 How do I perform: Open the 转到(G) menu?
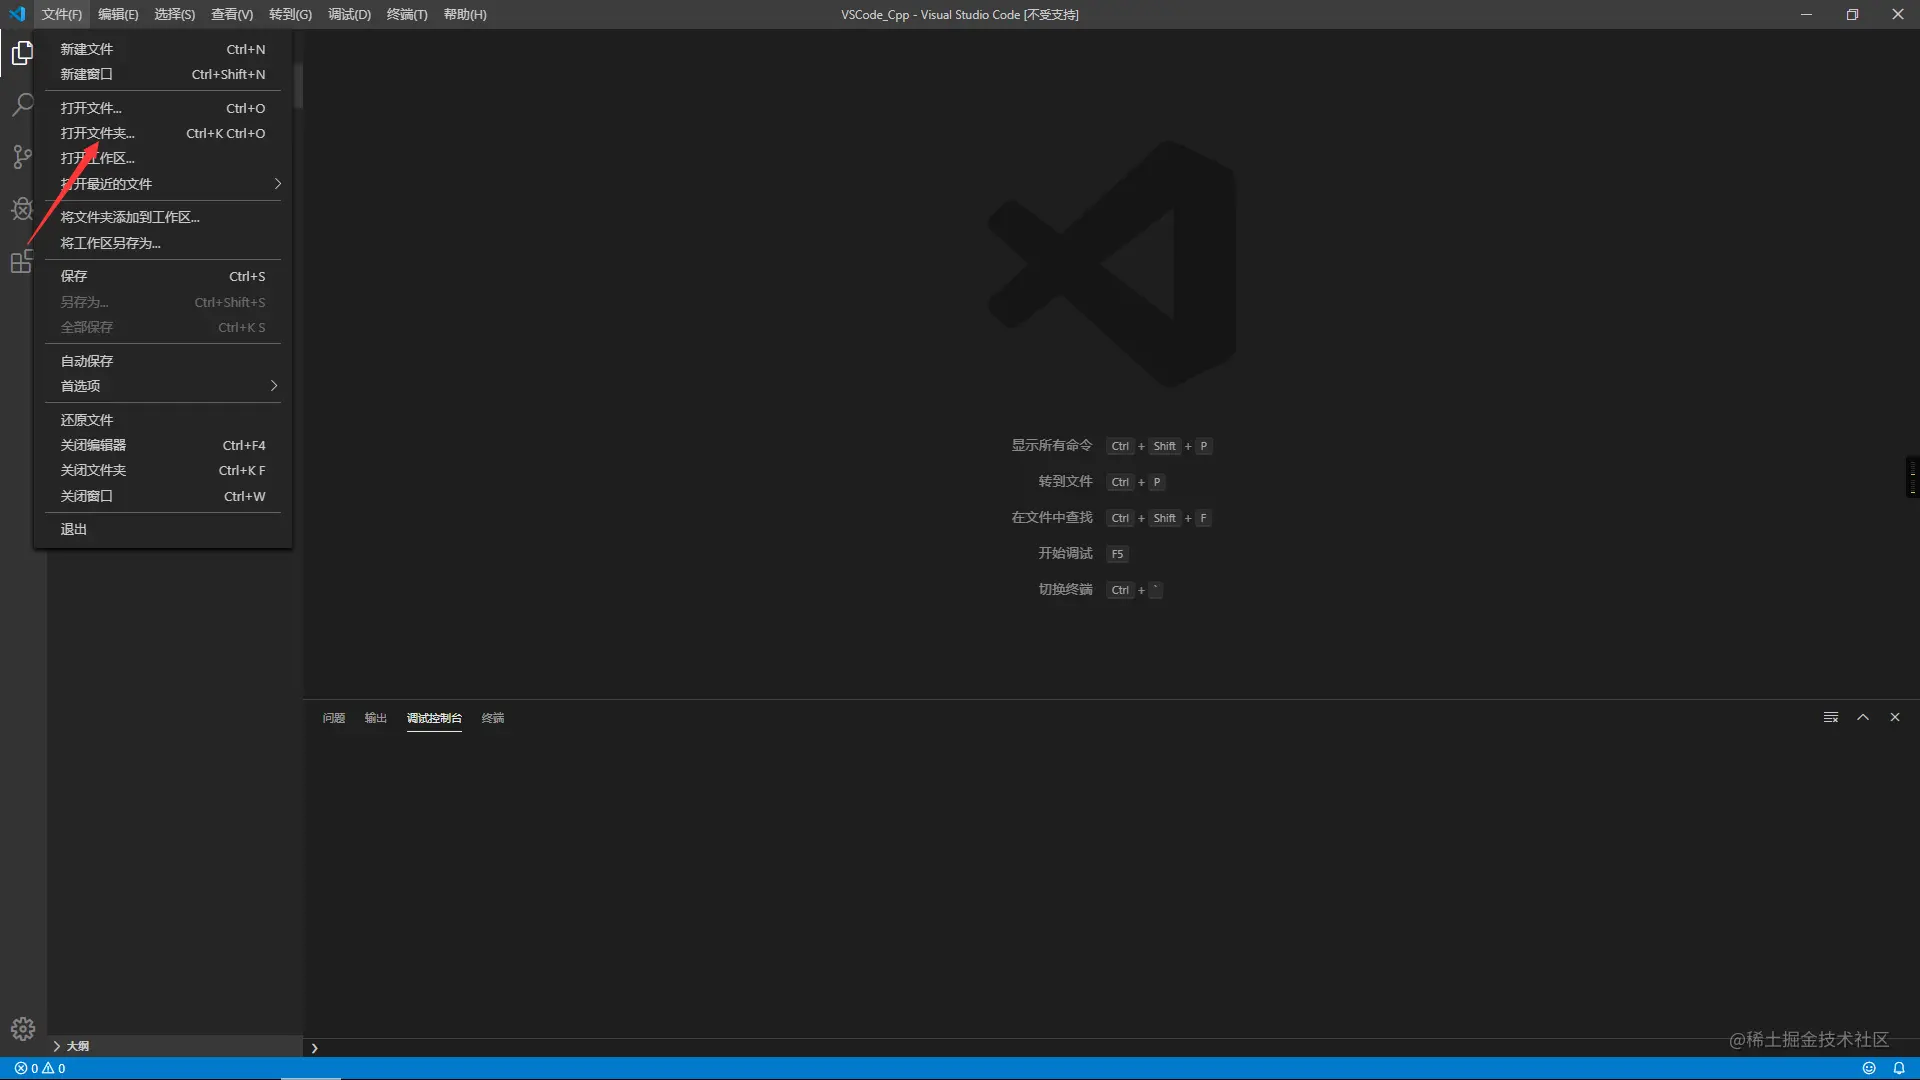pyautogui.click(x=290, y=14)
